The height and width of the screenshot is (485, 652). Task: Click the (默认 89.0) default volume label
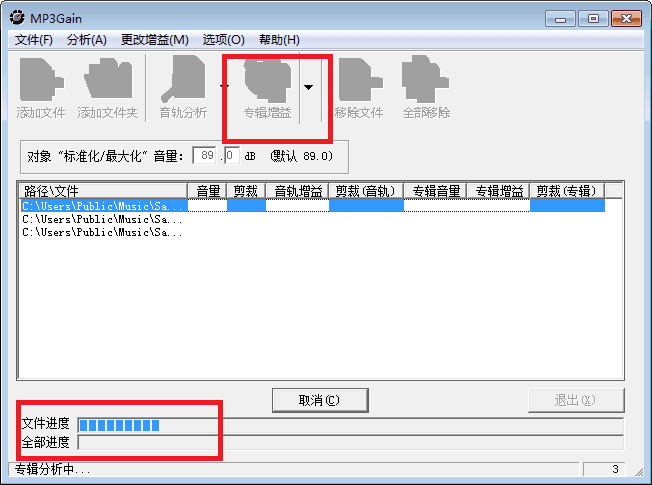tap(301, 156)
